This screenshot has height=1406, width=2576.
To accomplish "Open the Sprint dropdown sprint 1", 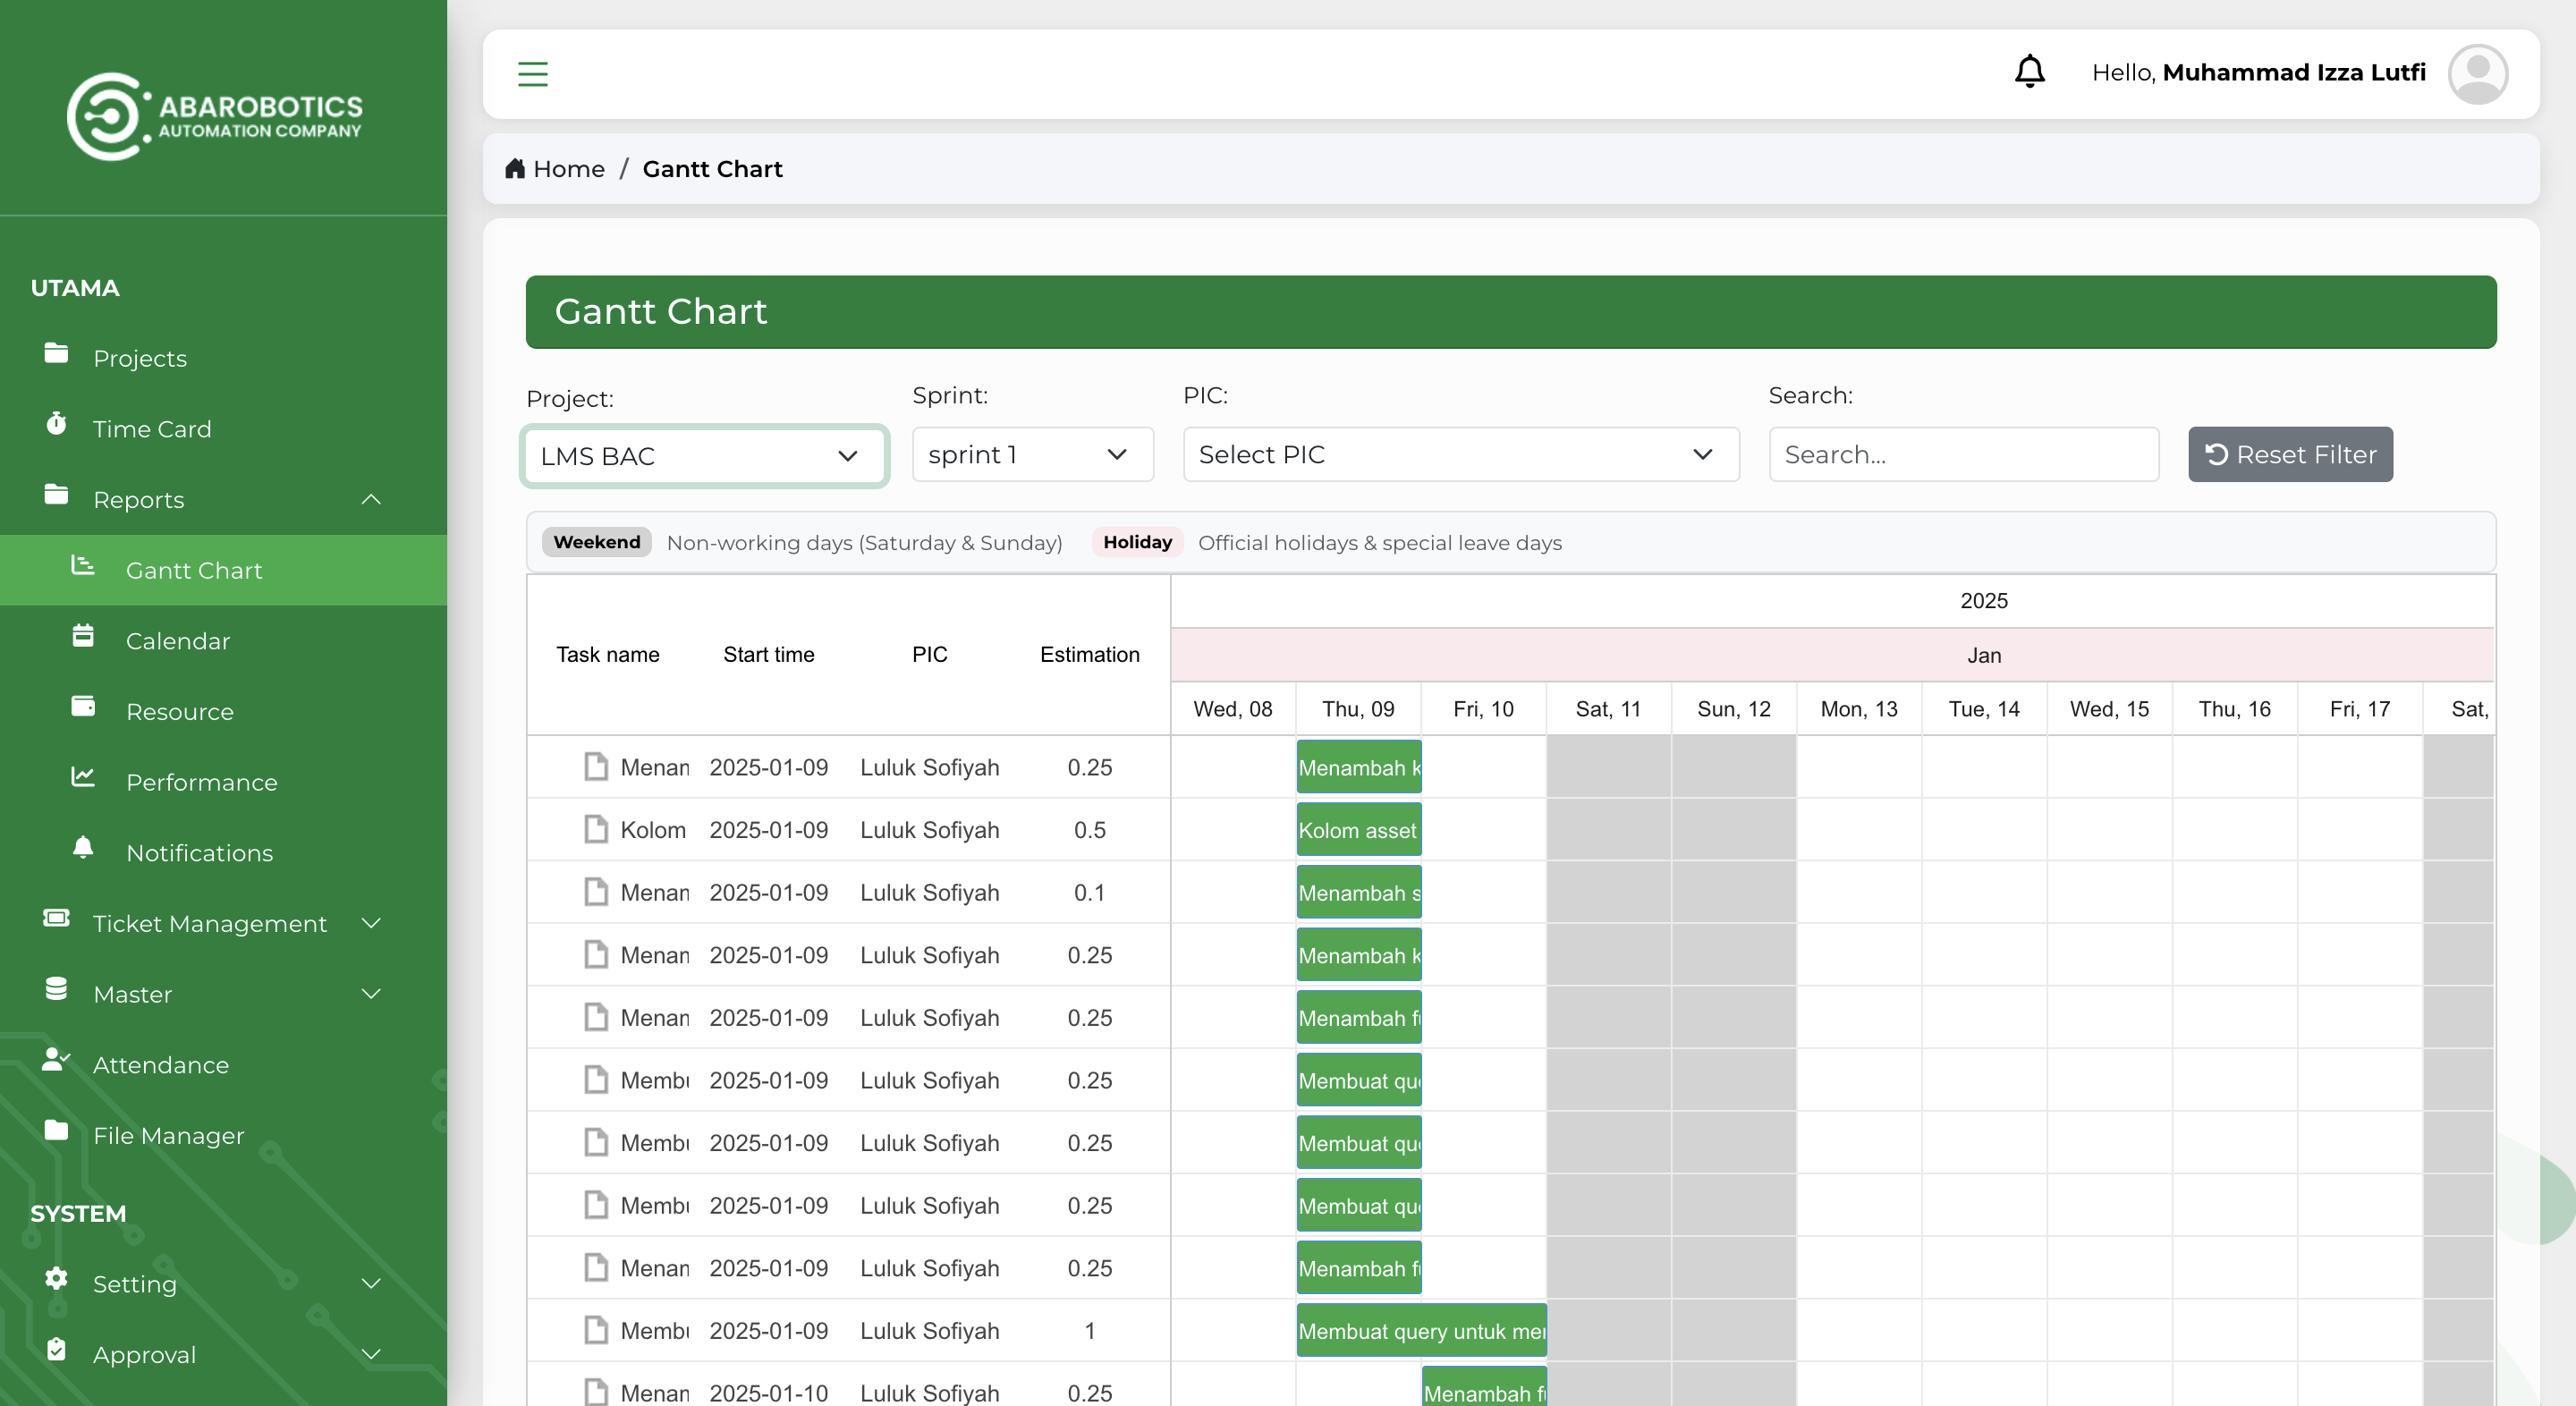I will pos(1033,454).
